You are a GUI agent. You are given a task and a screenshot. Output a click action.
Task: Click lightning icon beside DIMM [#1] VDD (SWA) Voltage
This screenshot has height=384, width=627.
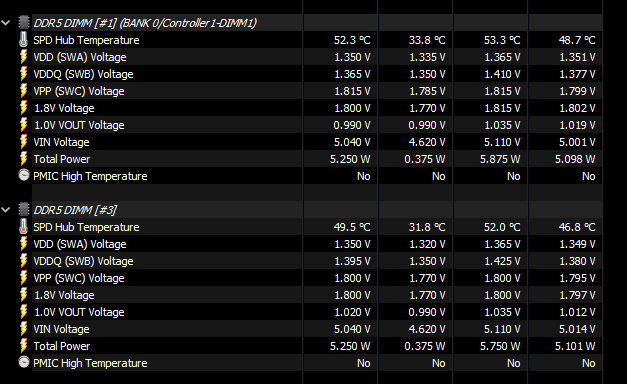click(24, 57)
